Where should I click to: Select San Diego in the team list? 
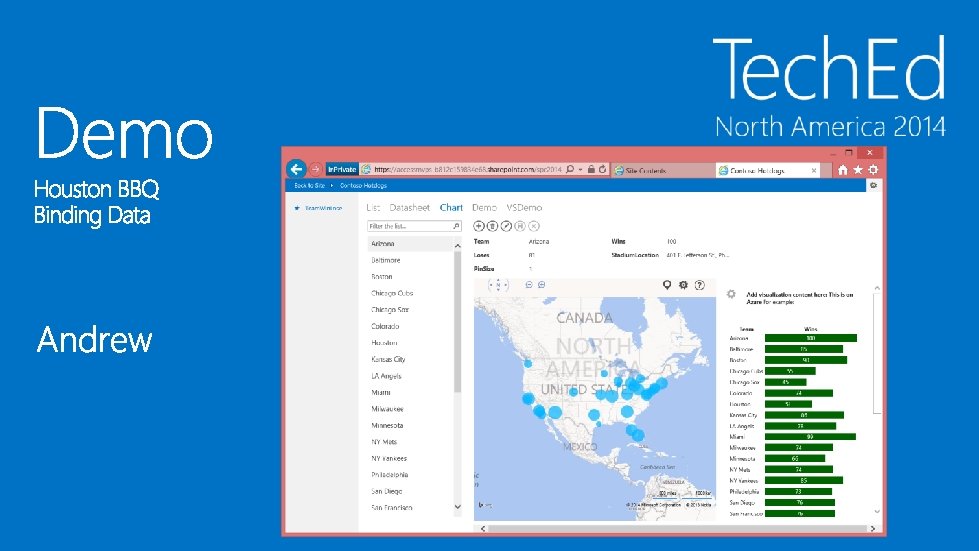pos(411,491)
